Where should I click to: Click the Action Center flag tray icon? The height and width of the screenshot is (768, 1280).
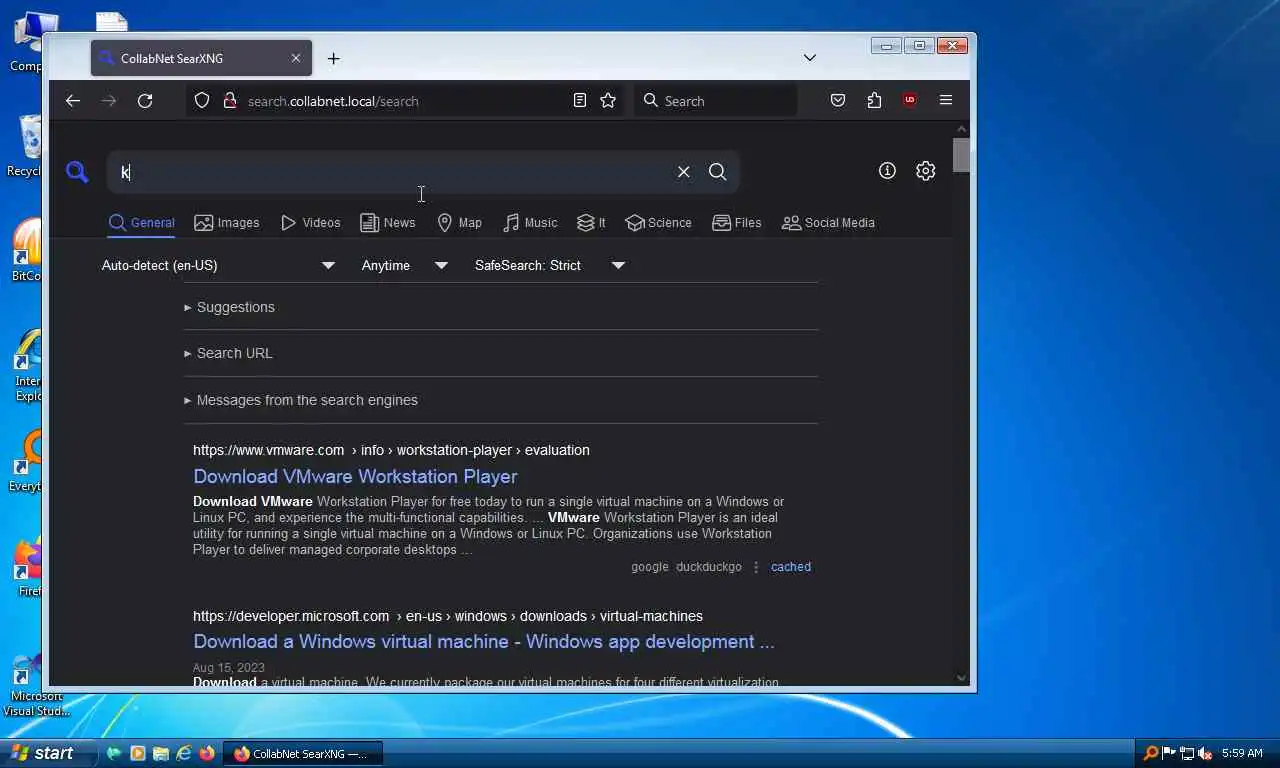tap(1168, 753)
